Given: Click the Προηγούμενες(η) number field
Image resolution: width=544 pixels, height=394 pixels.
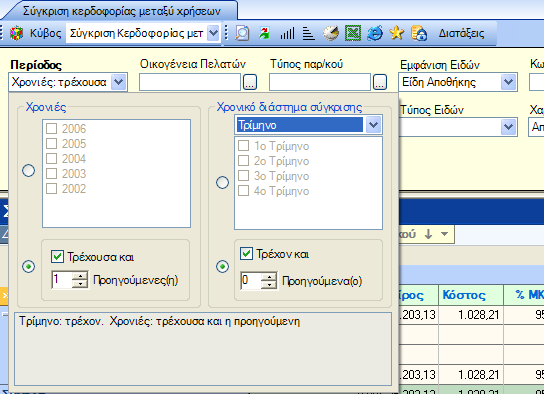Looking at the screenshot, I should point(62,280).
